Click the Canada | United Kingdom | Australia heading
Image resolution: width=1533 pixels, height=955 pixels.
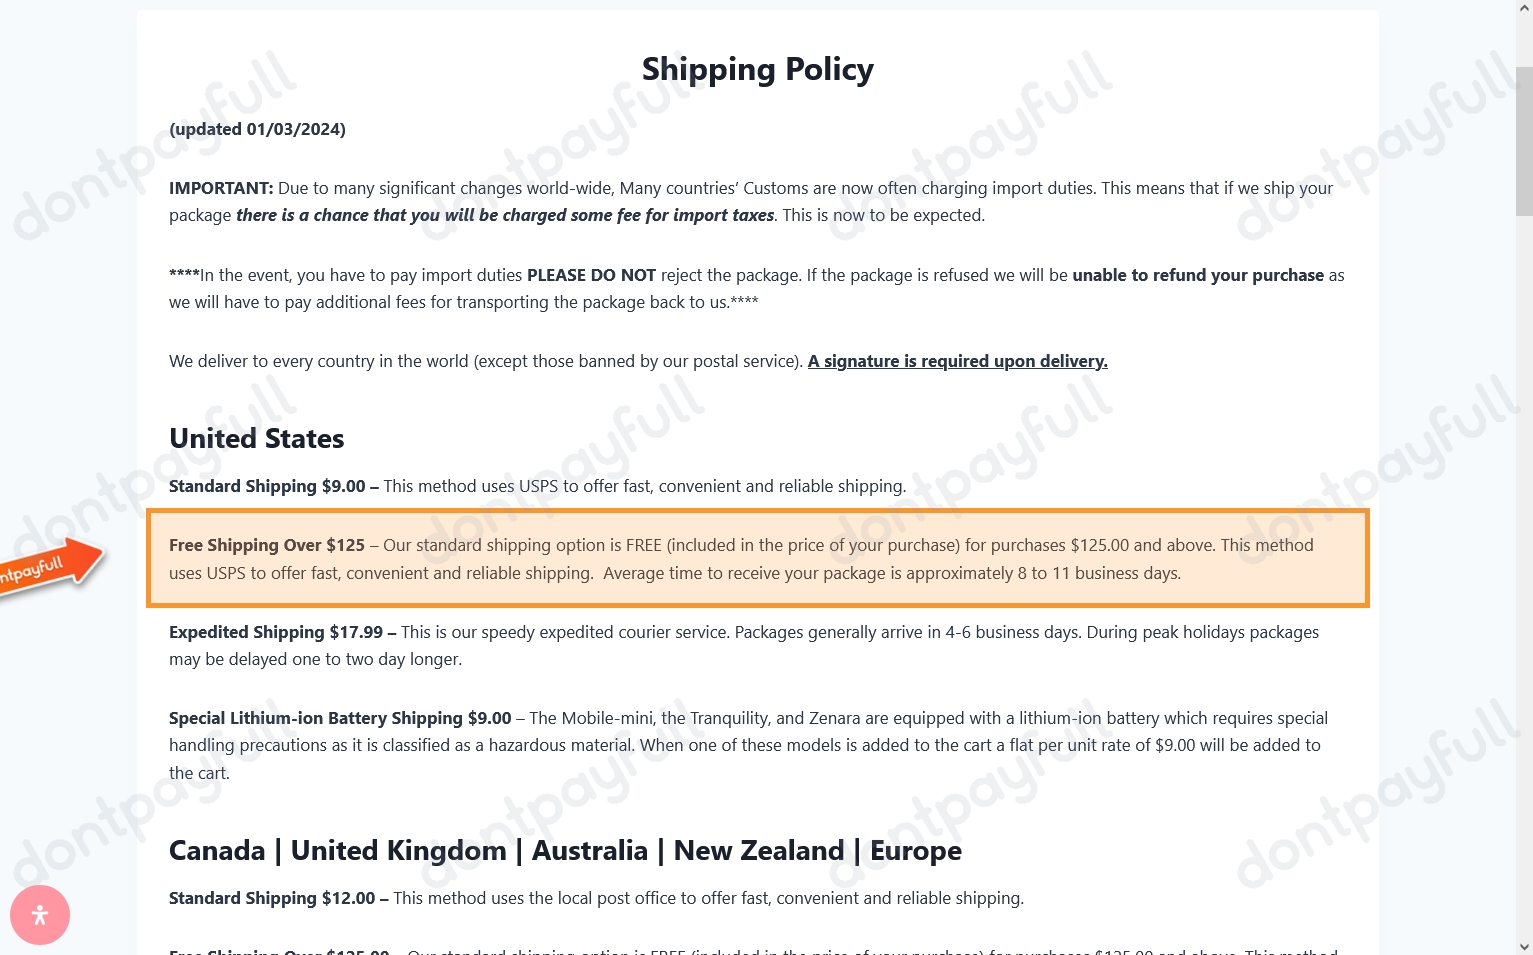pyautogui.click(x=565, y=850)
